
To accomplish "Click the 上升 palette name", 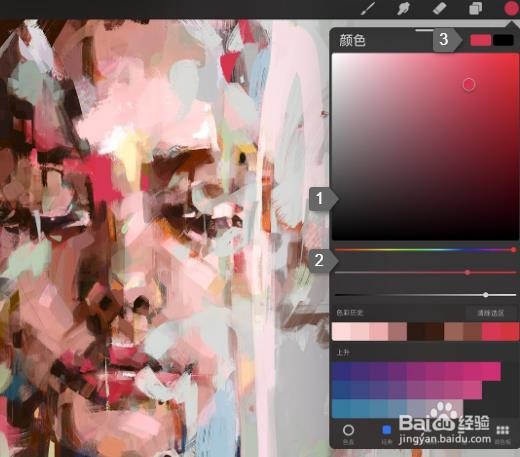I will [343, 352].
